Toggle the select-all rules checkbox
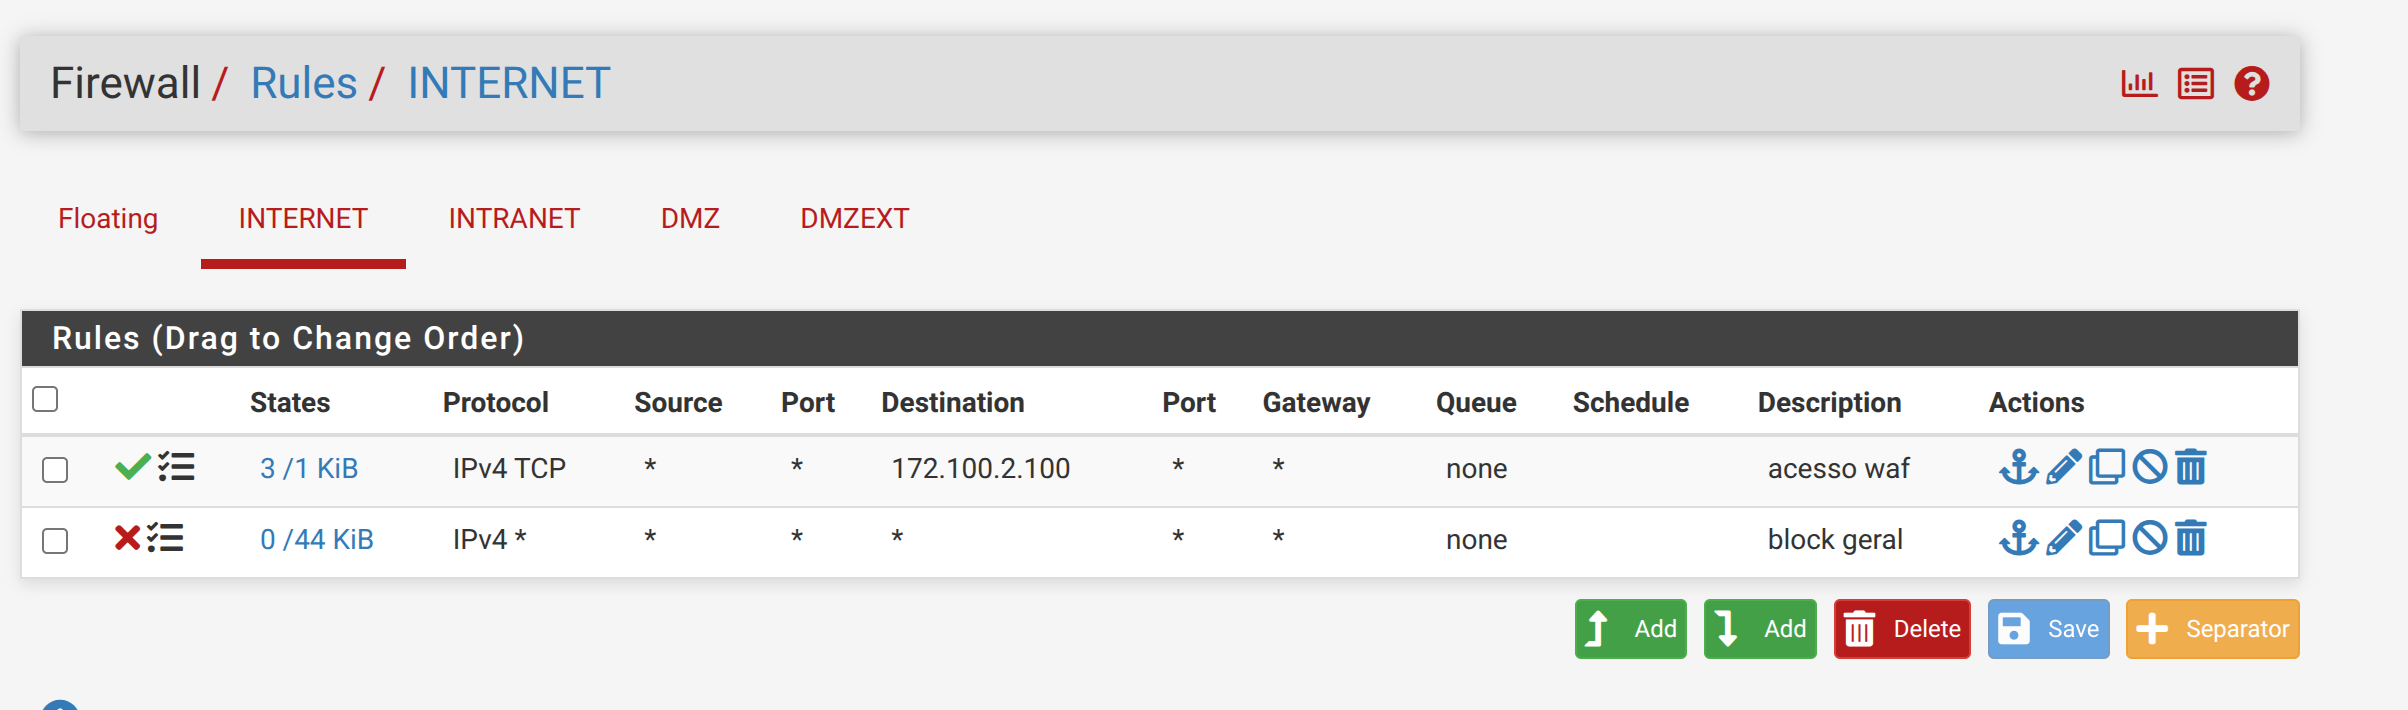The height and width of the screenshot is (710, 2408). pyautogui.click(x=45, y=399)
